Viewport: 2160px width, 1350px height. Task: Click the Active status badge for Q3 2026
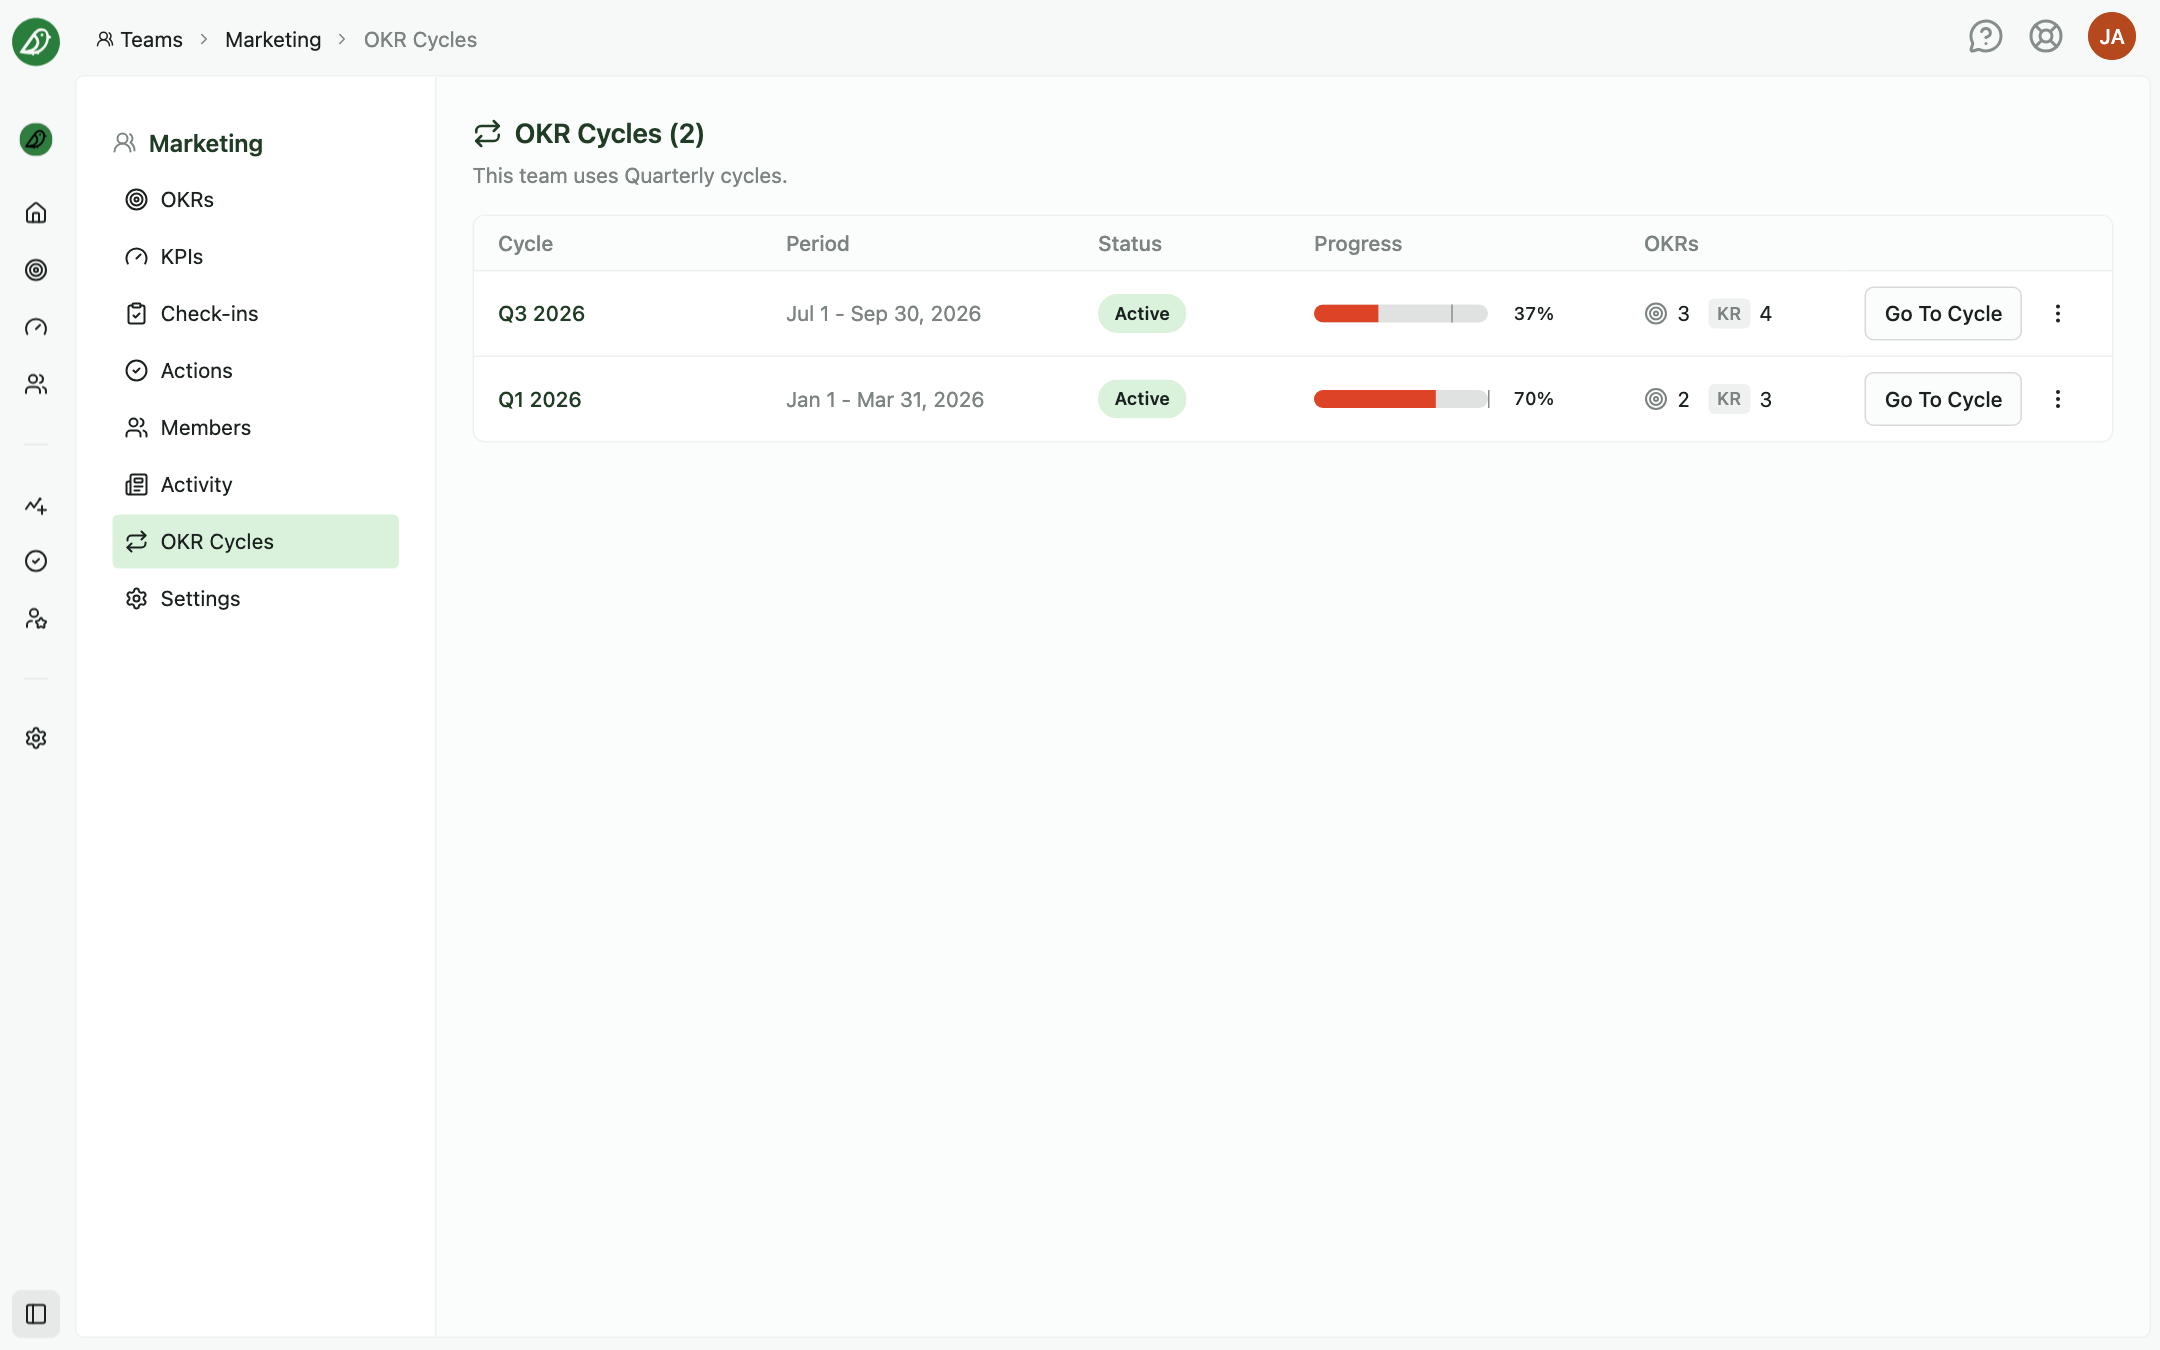[1141, 314]
